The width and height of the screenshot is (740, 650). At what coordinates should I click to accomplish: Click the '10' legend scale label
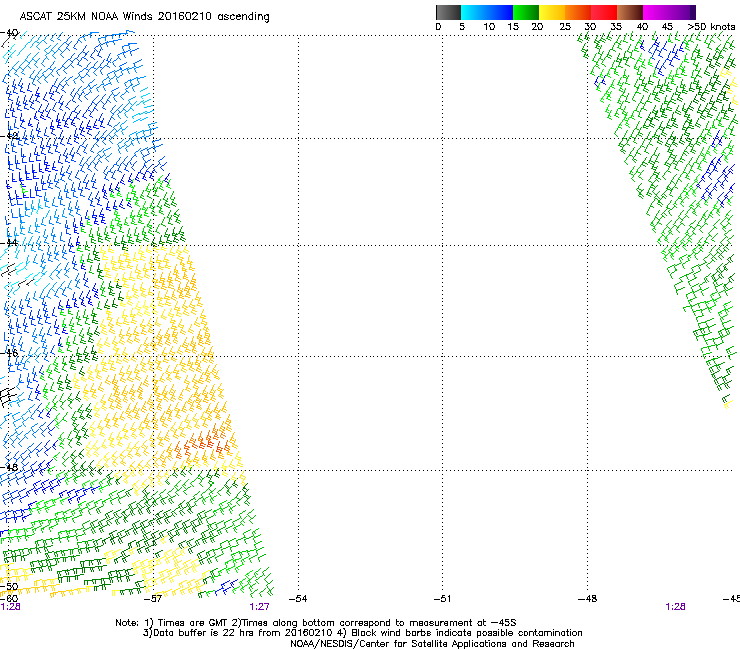coord(489,27)
